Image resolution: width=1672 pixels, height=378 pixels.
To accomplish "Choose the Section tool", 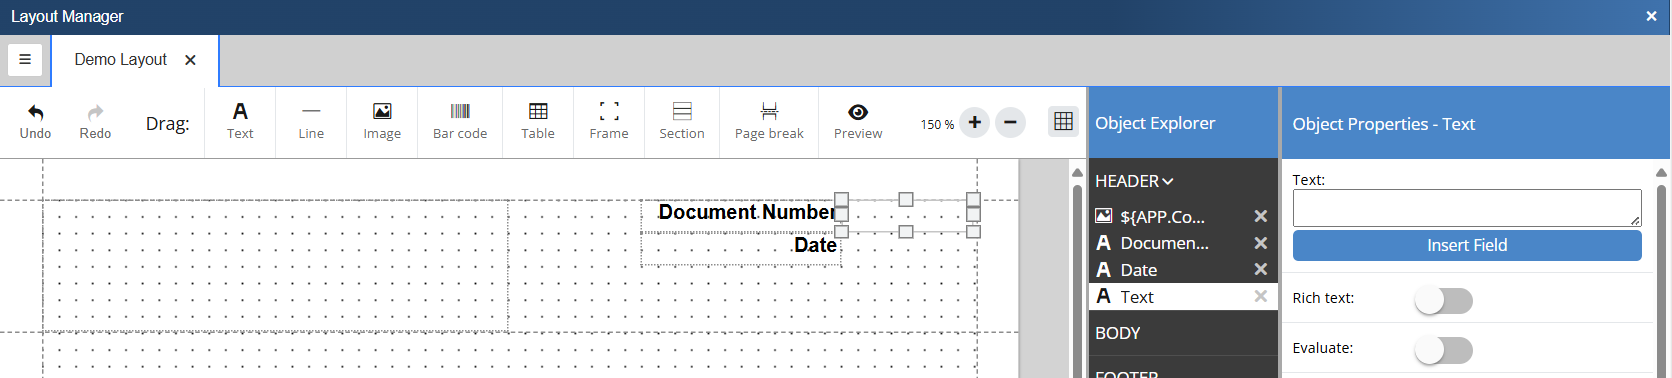I will (682, 122).
